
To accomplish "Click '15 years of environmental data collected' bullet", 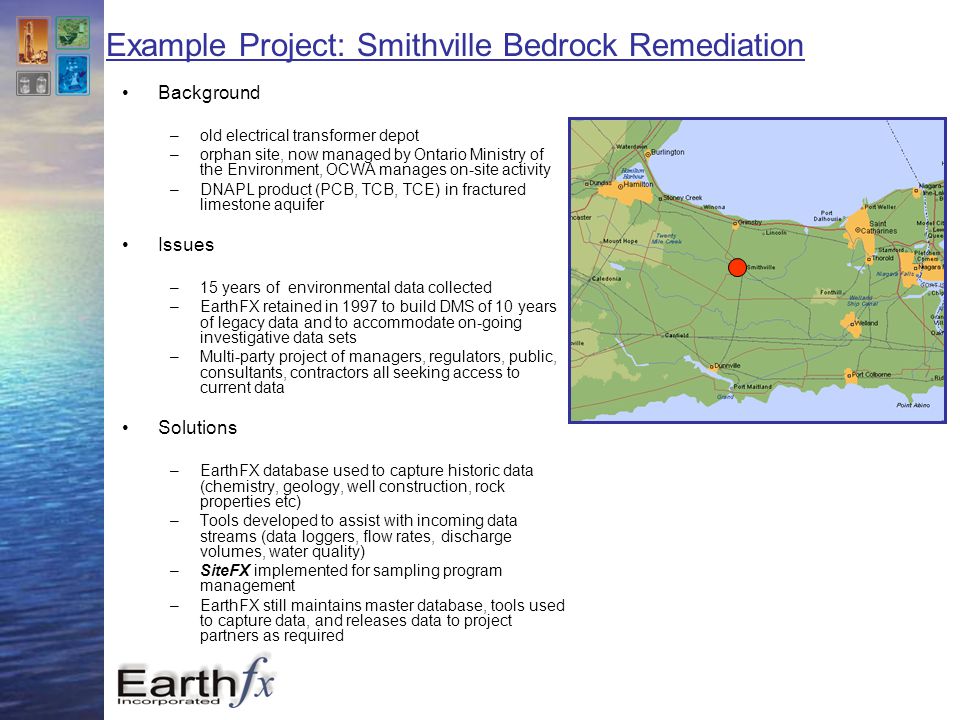I will [x=346, y=287].
